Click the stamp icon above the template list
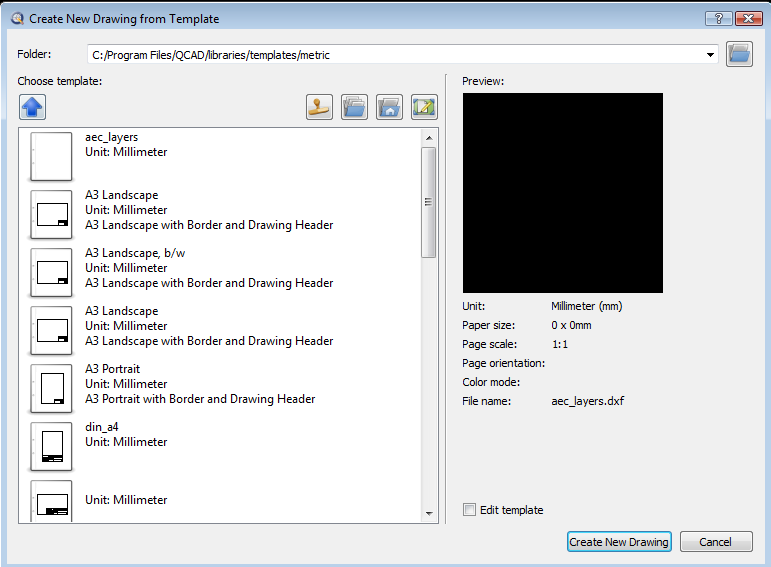This screenshot has width=771, height=567. tap(320, 107)
